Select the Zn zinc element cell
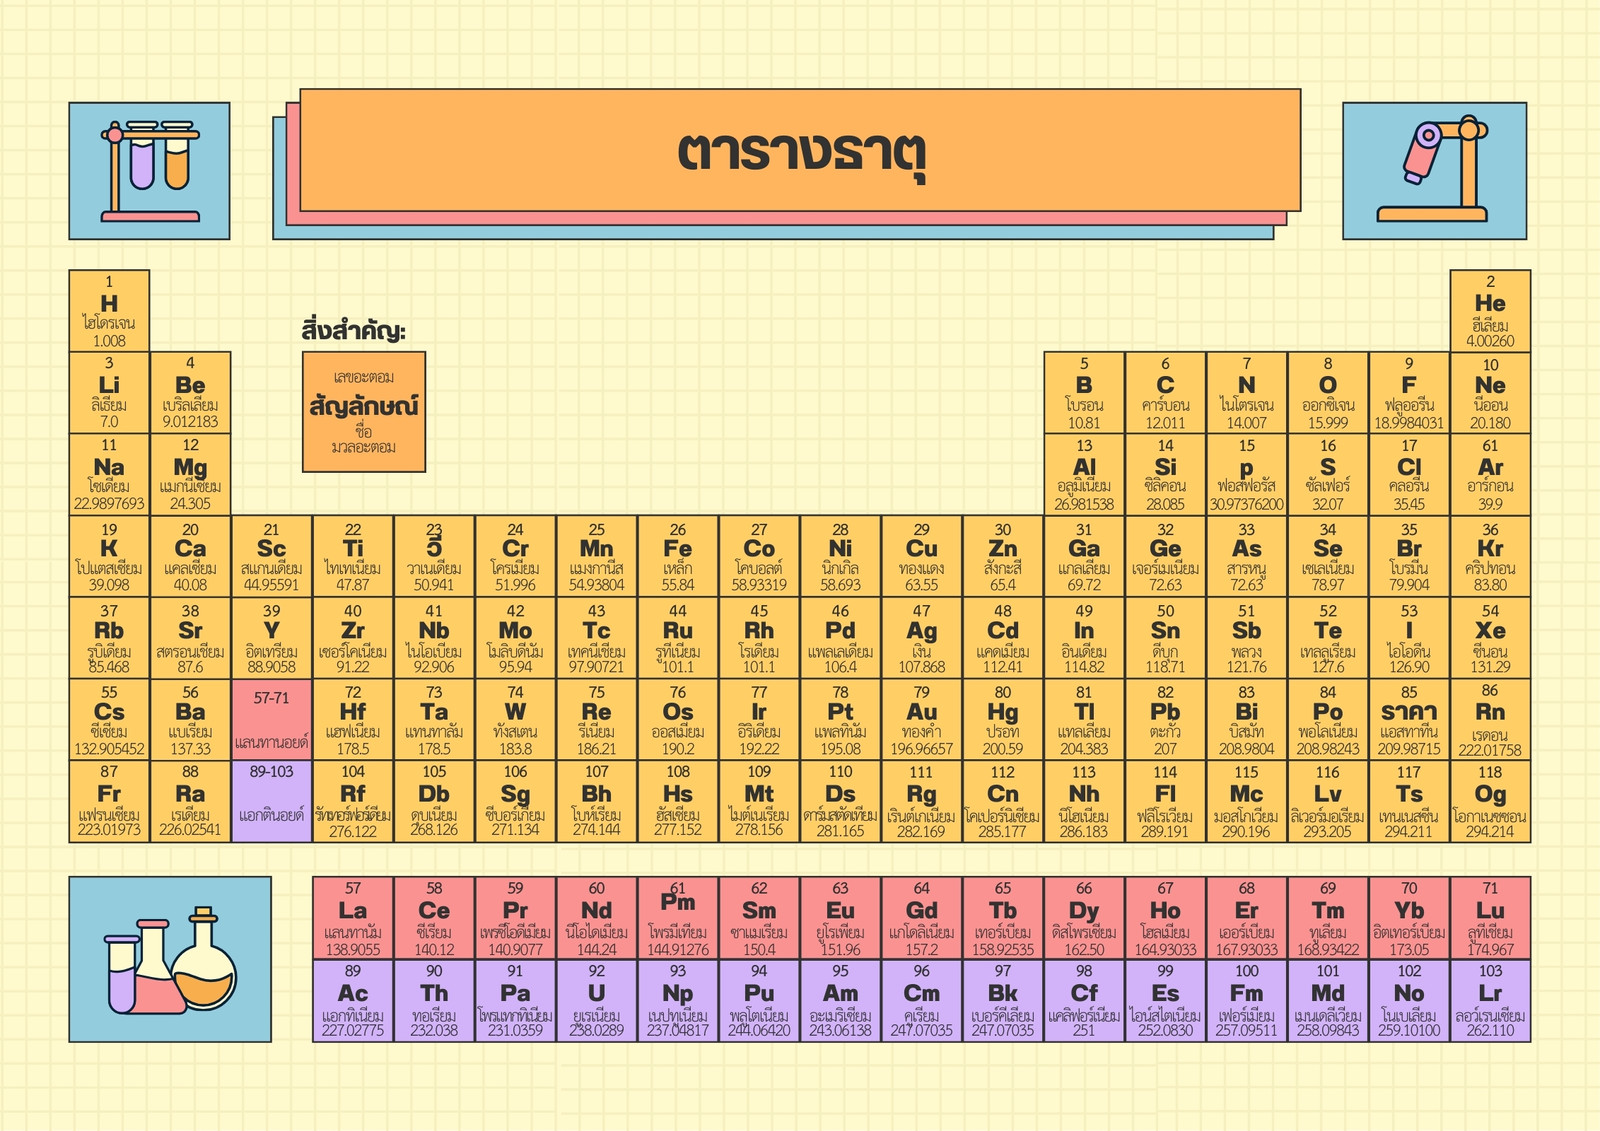Viewport: 1600px width, 1131px height. tap(1003, 556)
